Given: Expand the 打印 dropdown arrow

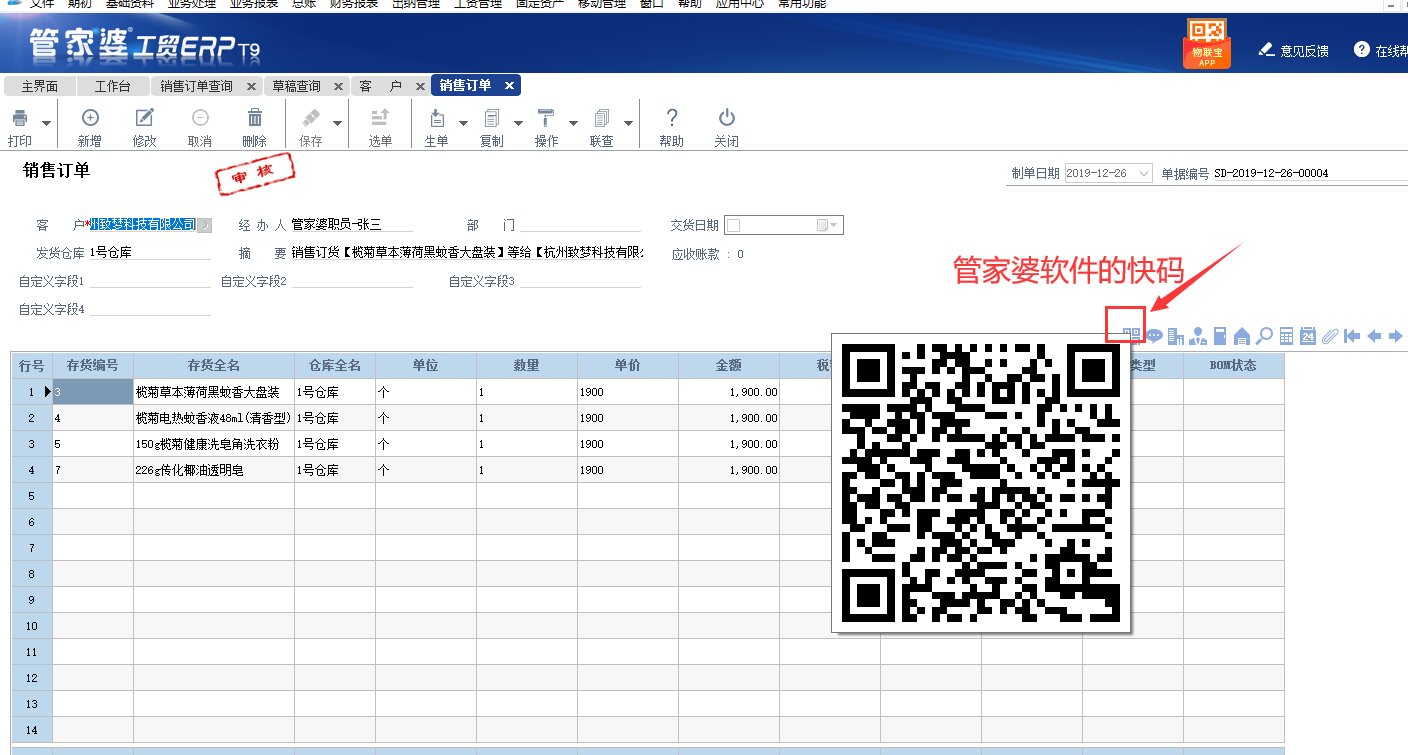Looking at the screenshot, I should [47, 122].
